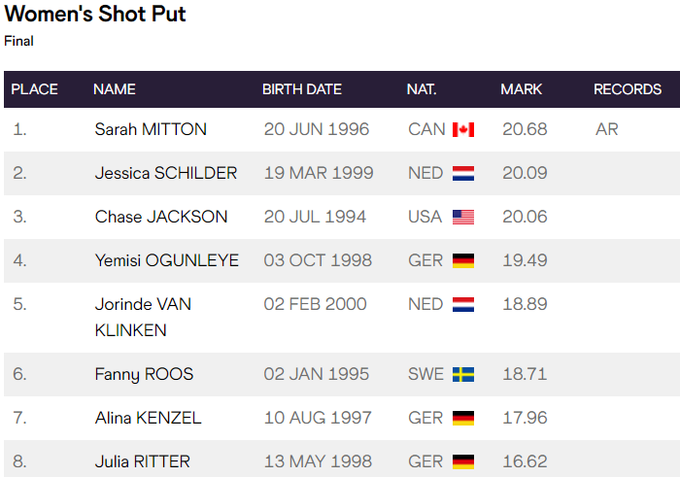Click the Sweden flag icon
Screen dimensions: 680x477
463,374
